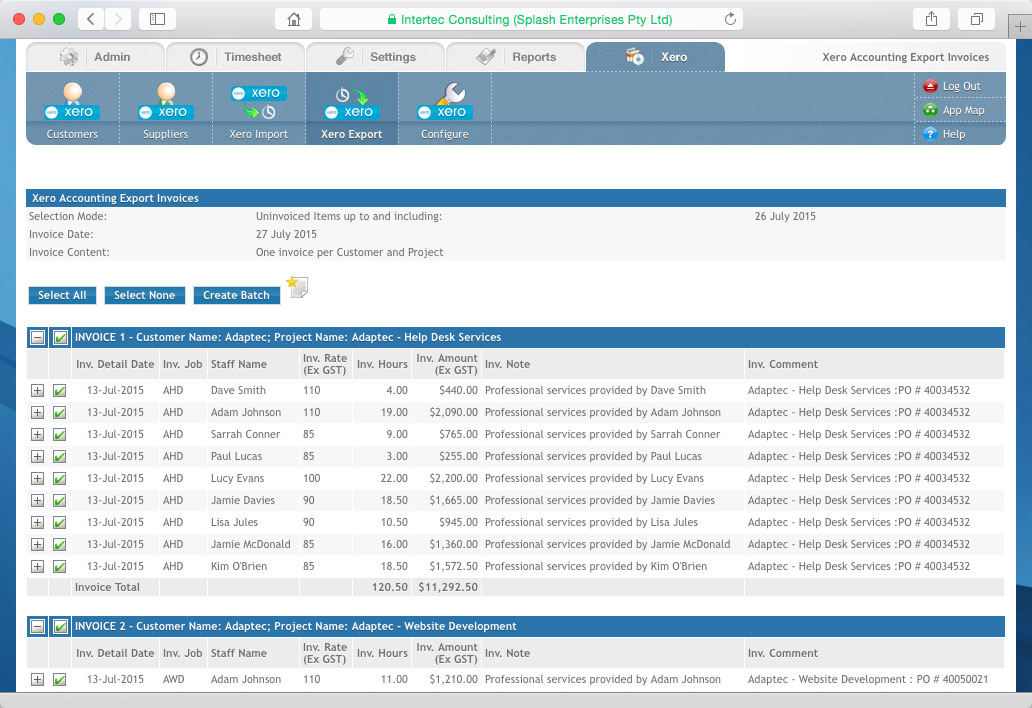1032x708 pixels.
Task: Open the App Map icon
Action: 930,110
